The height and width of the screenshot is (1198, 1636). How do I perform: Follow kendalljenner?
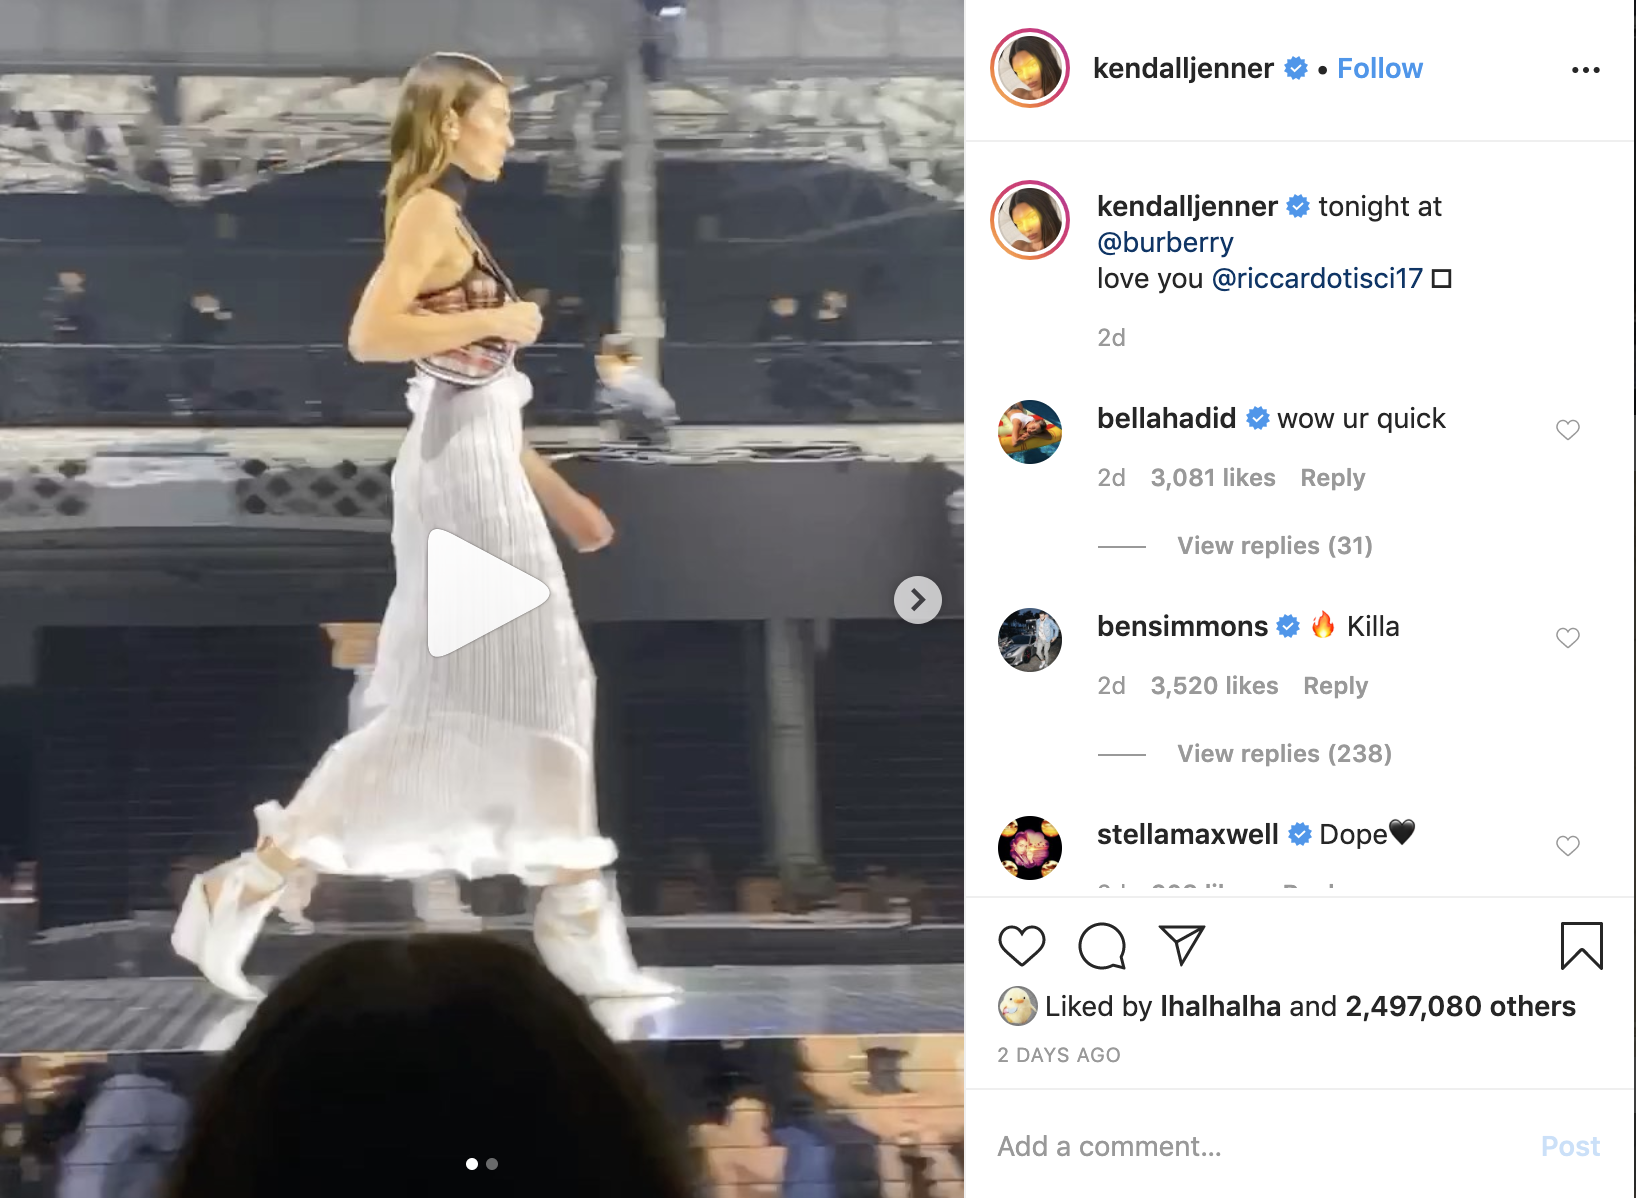pyautogui.click(x=1379, y=68)
